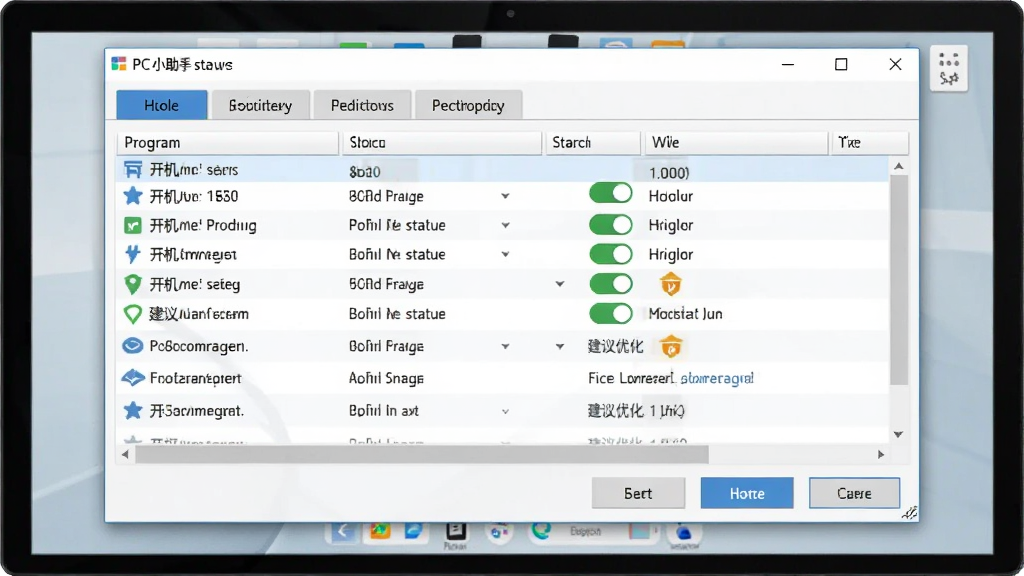Open the desktop widget icon at top right
This screenshot has width=1024, height=576.
tap(948, 69)
